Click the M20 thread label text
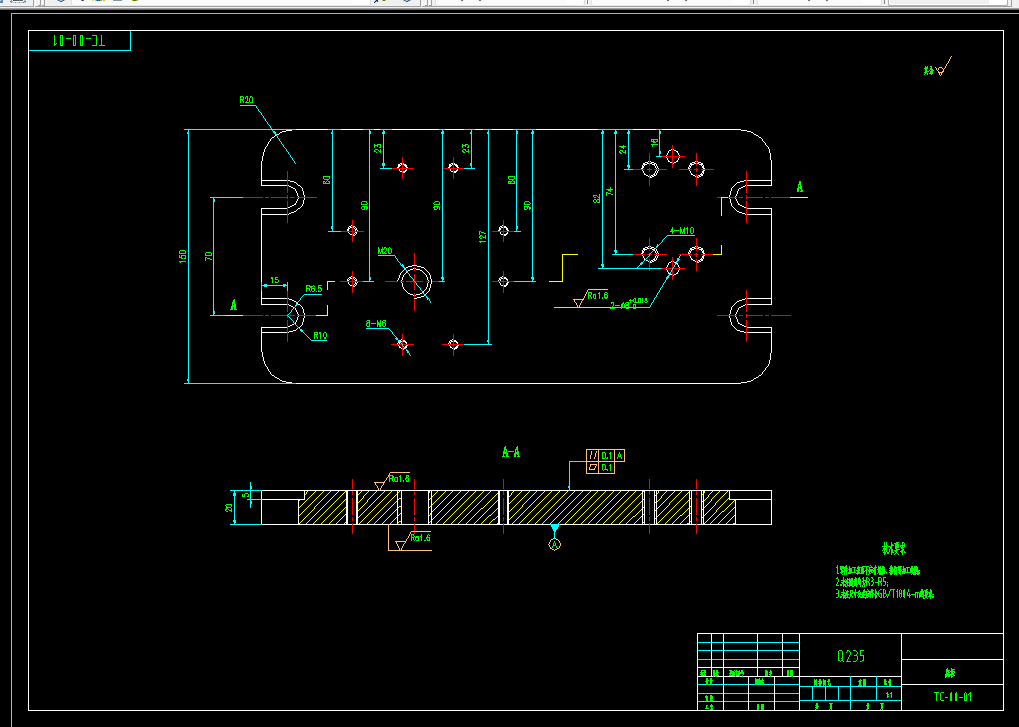This screenshot has height=727, width=1019. [x=385, y=251]
